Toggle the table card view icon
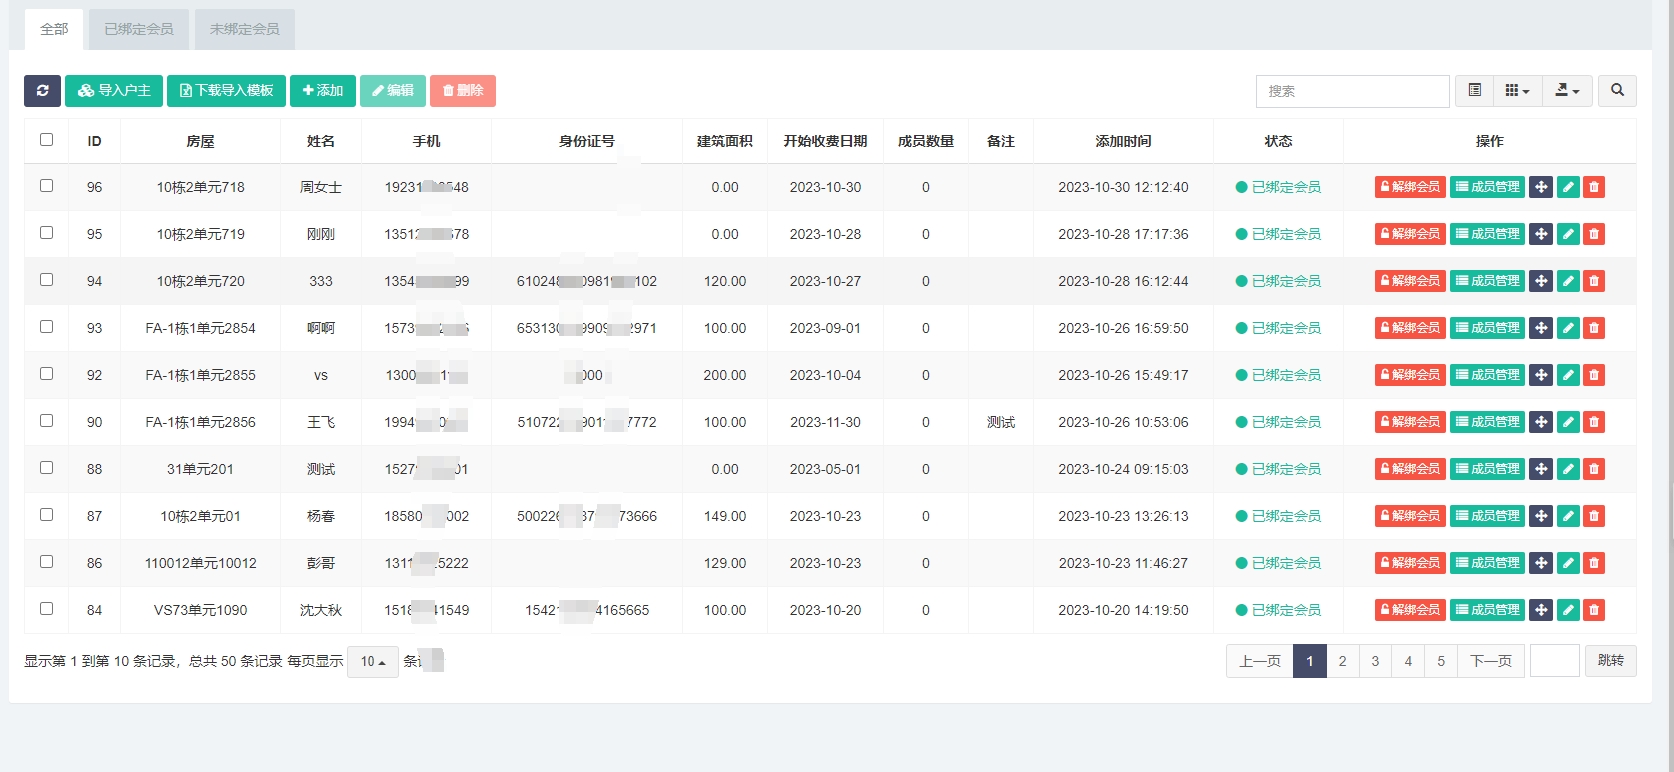The image size is (1674, 772). (1474, 91)
